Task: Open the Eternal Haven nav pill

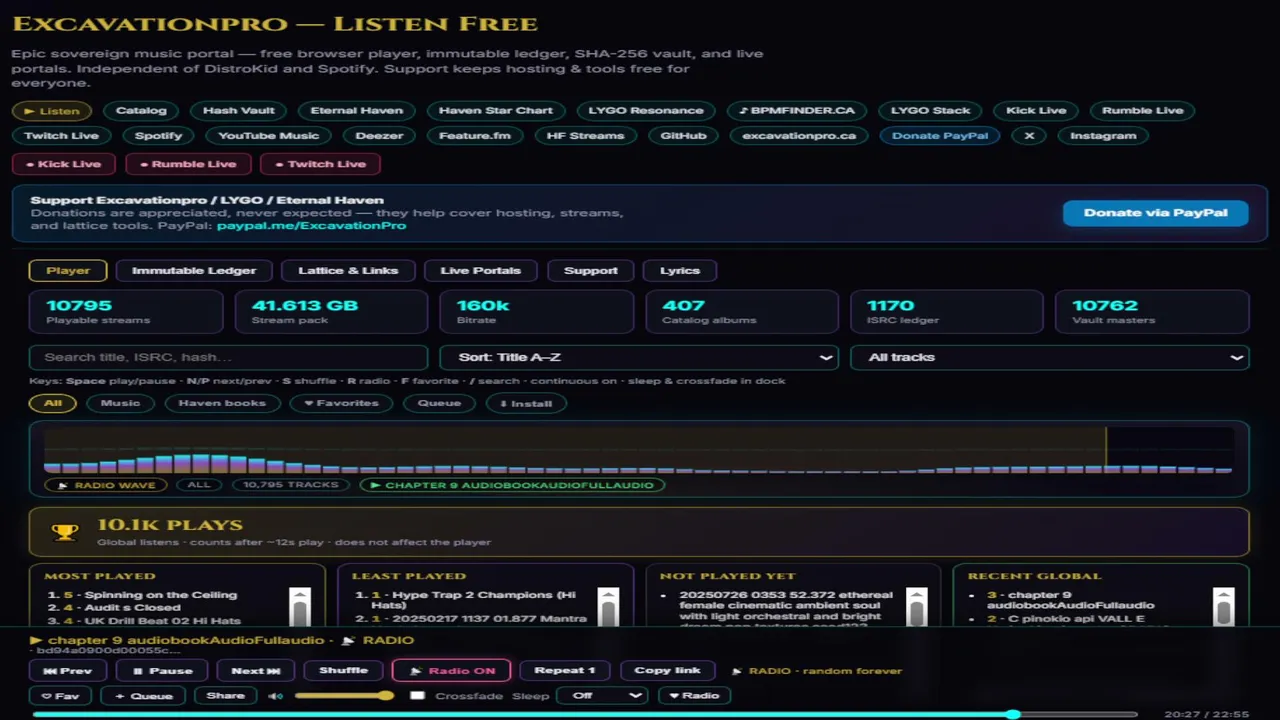Action: pyautogui.click(x=356, y=111)
